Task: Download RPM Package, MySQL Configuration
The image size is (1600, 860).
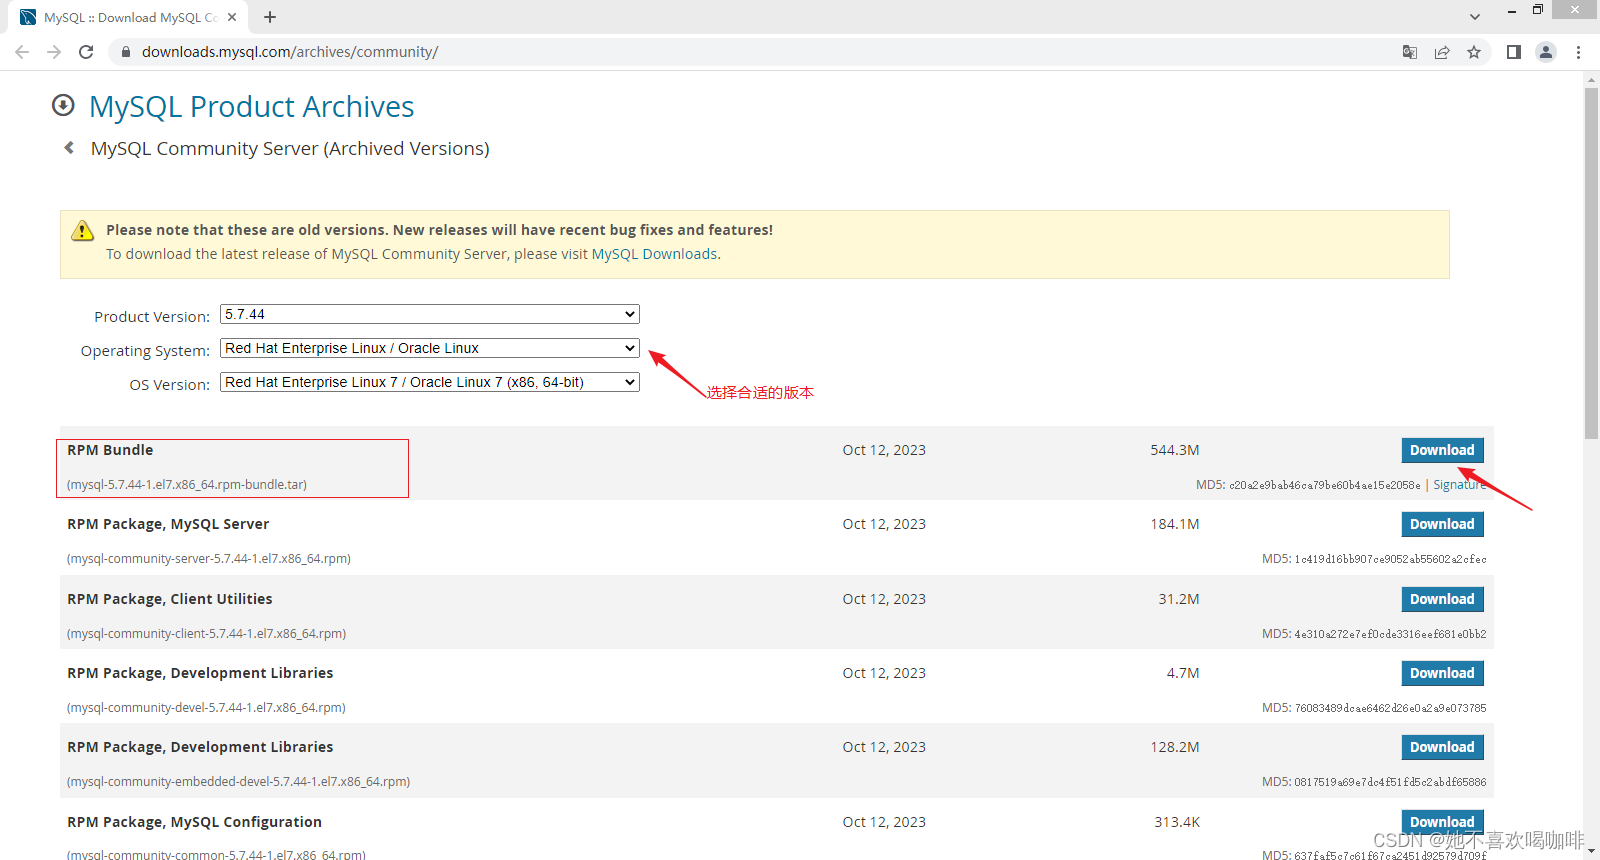Action: click(1442, 821)
